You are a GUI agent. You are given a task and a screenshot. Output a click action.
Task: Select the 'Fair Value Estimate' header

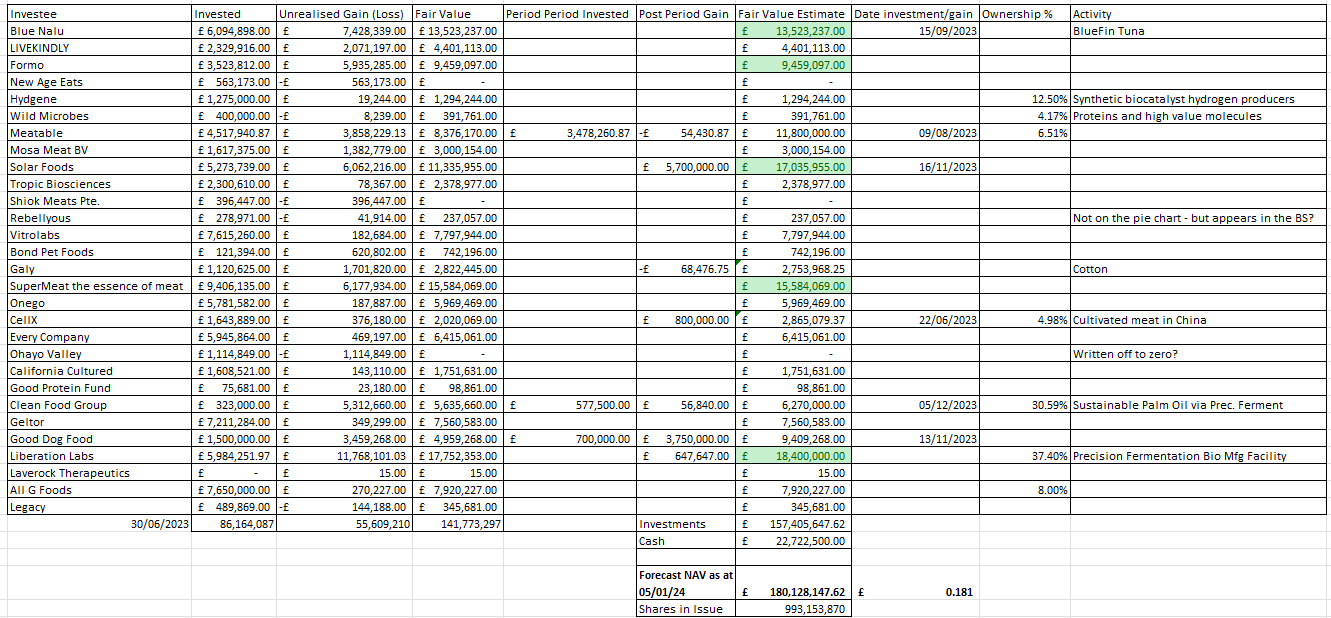tap(794, 14)
